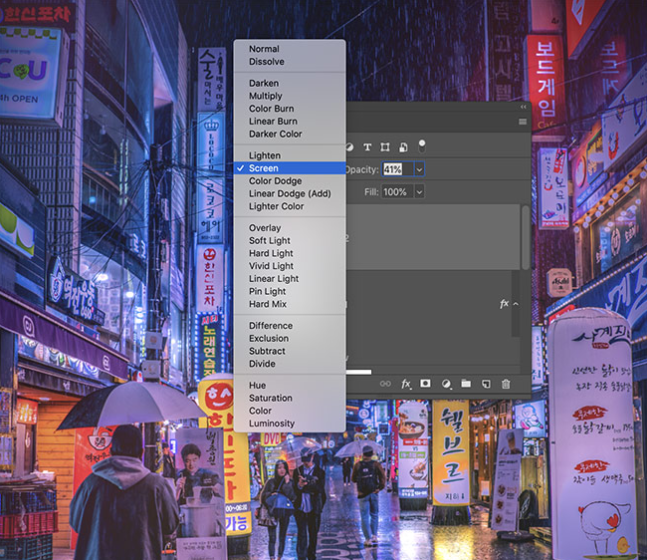Add a layer mask
Image resolution: width=647 pixels, height=560 pixels.
click(425, 384)
